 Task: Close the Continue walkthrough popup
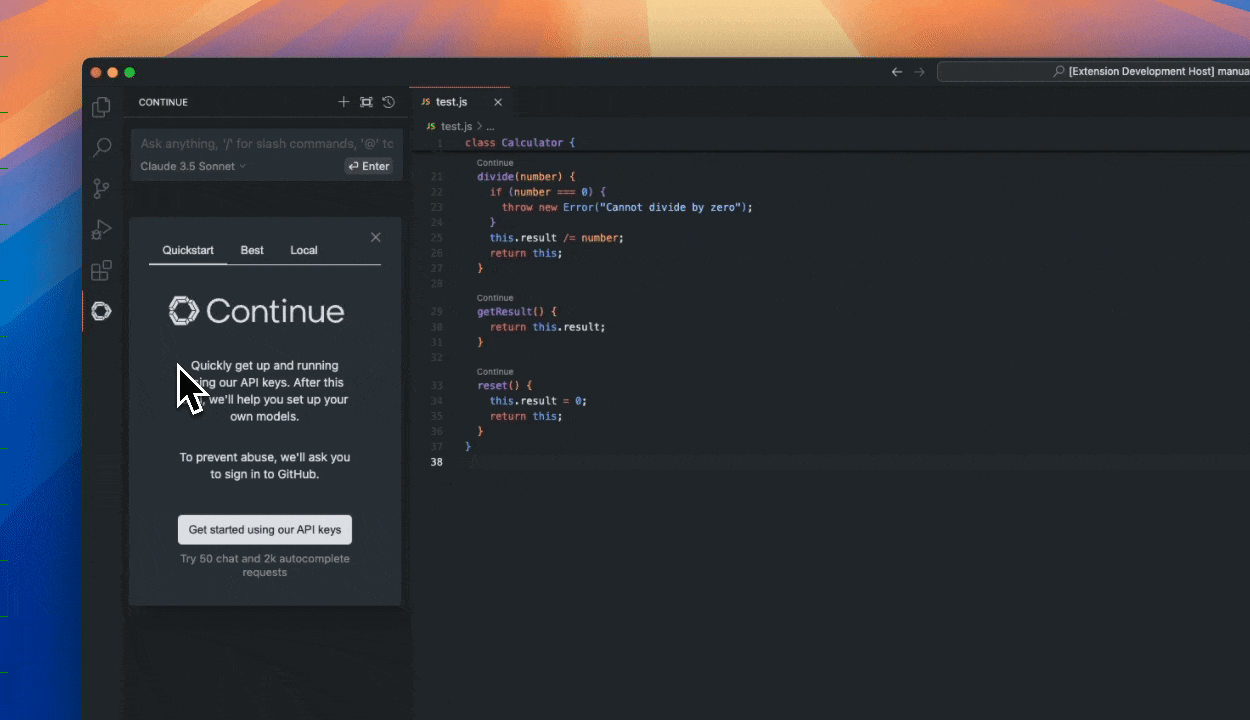pyautogui.click(x=375, y=237)
